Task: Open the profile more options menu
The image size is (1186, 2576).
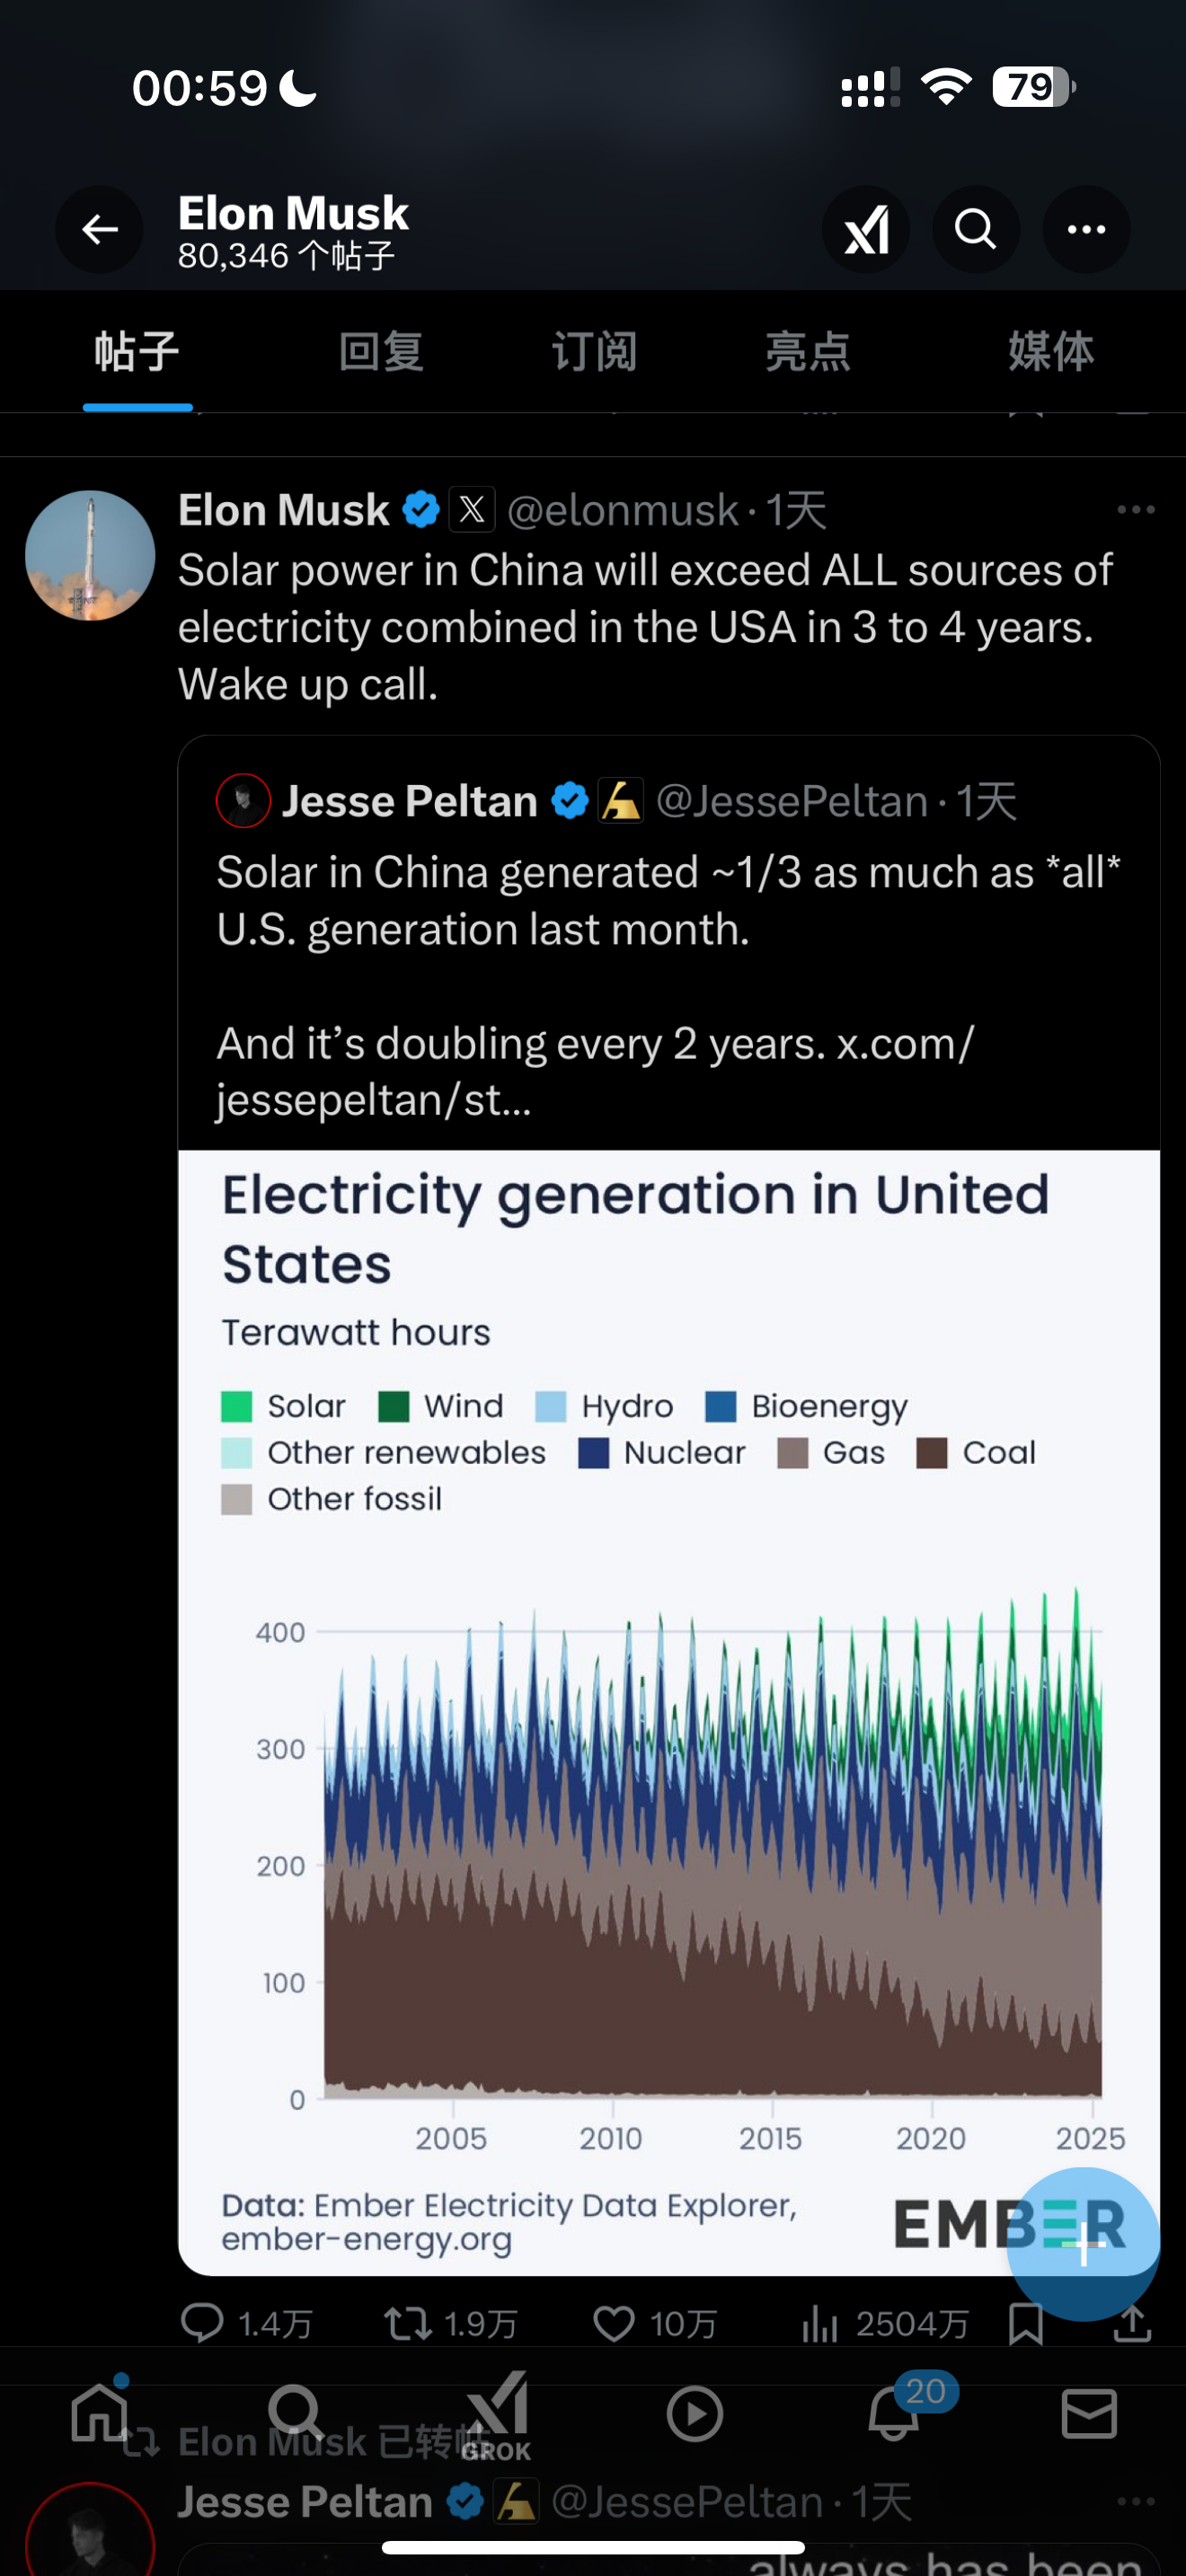Action: click(1086, 230)
